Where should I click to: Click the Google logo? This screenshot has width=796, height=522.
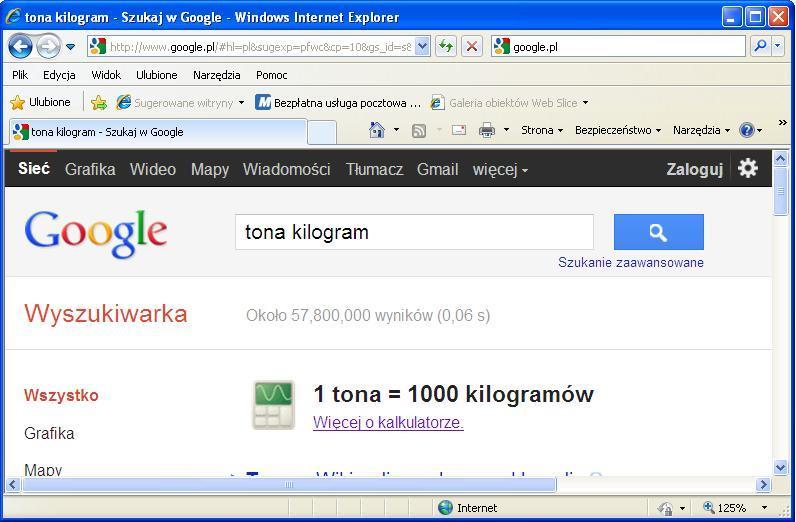(x=95, y=234)
